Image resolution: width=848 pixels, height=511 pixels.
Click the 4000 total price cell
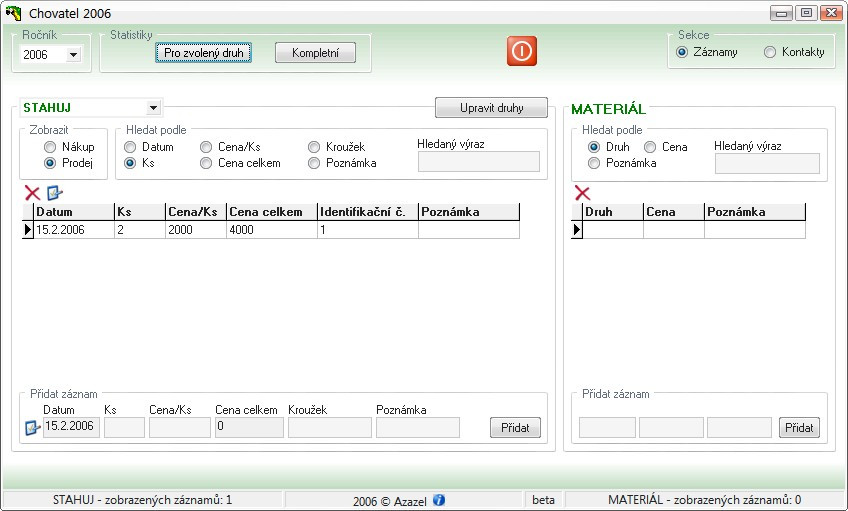271,230
